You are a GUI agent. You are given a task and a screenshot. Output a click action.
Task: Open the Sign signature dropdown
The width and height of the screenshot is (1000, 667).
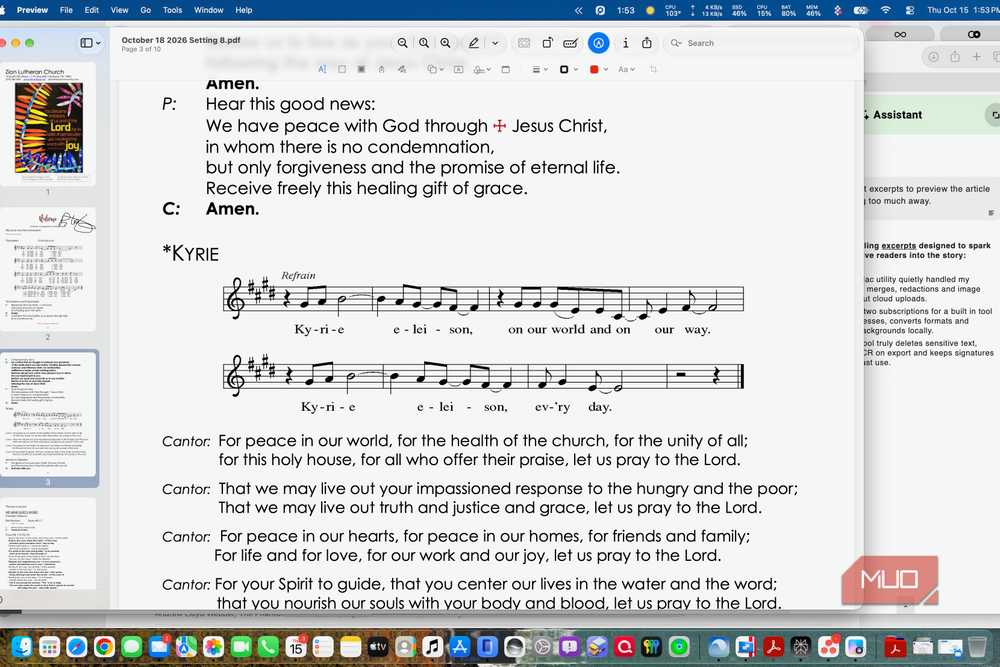click(x=482, y=69)
